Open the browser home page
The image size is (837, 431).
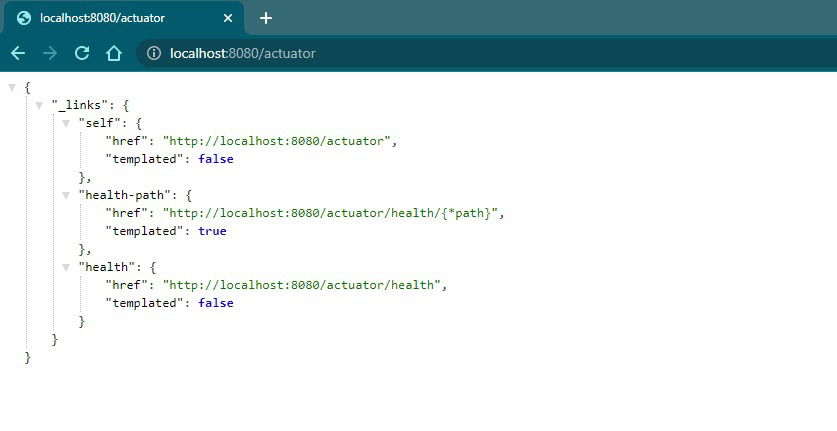[114, 53]
